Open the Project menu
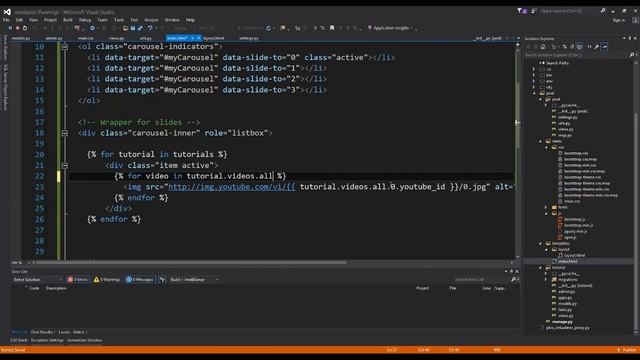Viewport: 640px width, 360px height. point(50,20)
